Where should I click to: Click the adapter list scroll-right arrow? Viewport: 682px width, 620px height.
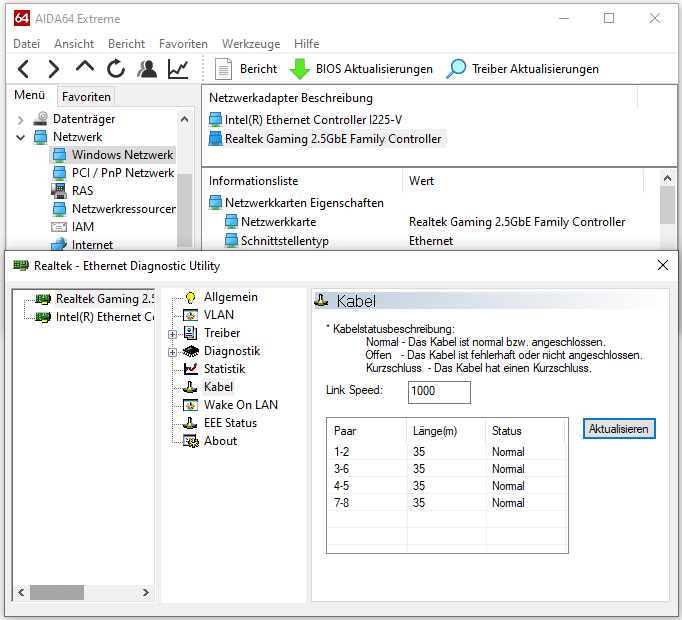click(146, 593)
